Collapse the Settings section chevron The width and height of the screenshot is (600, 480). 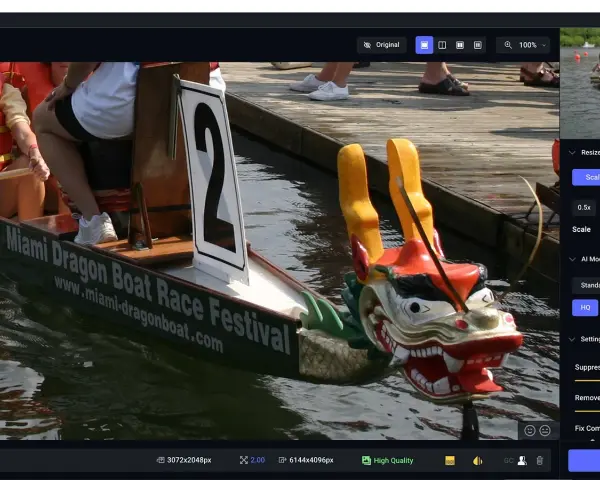click(572, 339)
